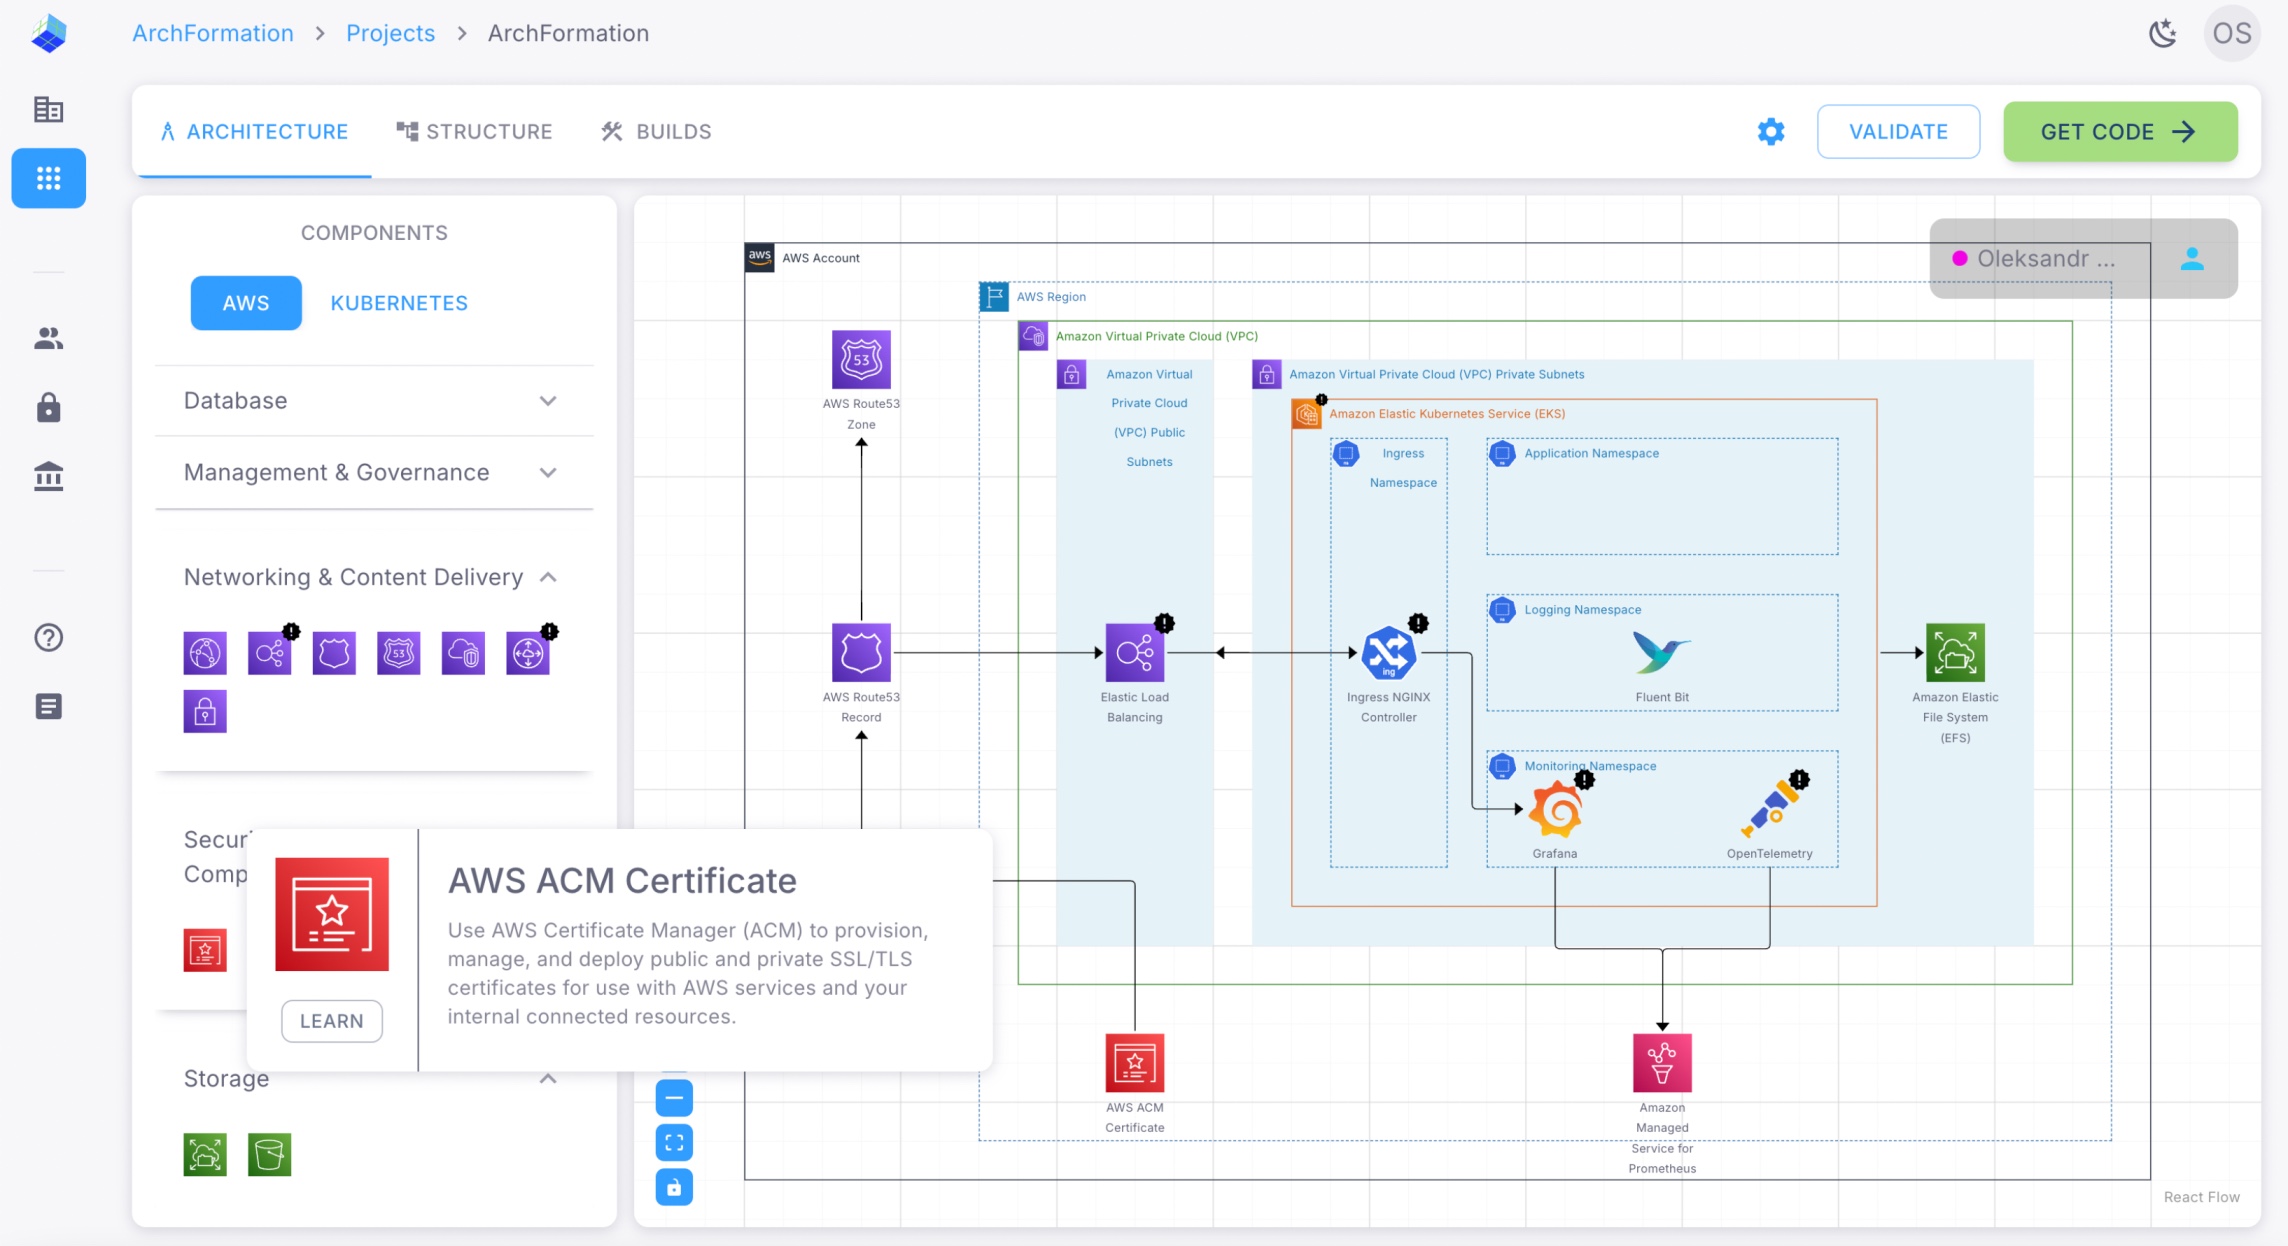Open the Structure tab
The width and height of the screenshot is (2288, 1246).
(x=475, y=132)
